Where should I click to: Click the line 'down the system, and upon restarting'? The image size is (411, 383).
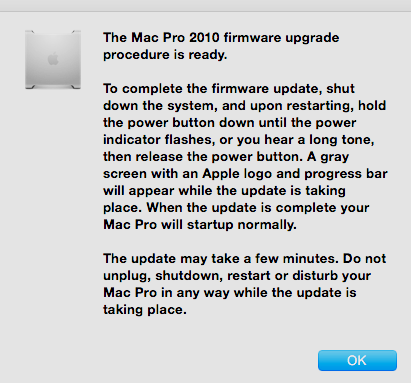244,106
